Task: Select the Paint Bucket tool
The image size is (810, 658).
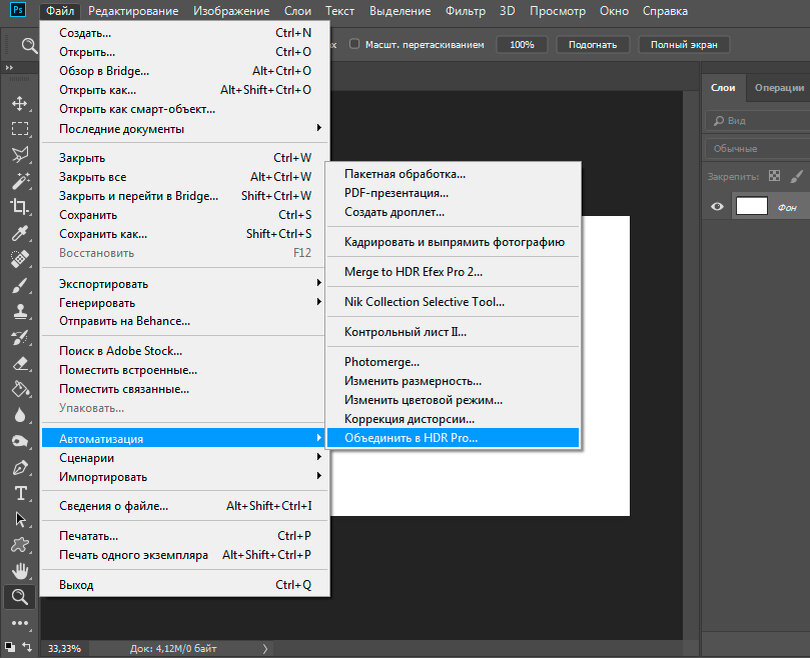Action: tap(20, 389)
